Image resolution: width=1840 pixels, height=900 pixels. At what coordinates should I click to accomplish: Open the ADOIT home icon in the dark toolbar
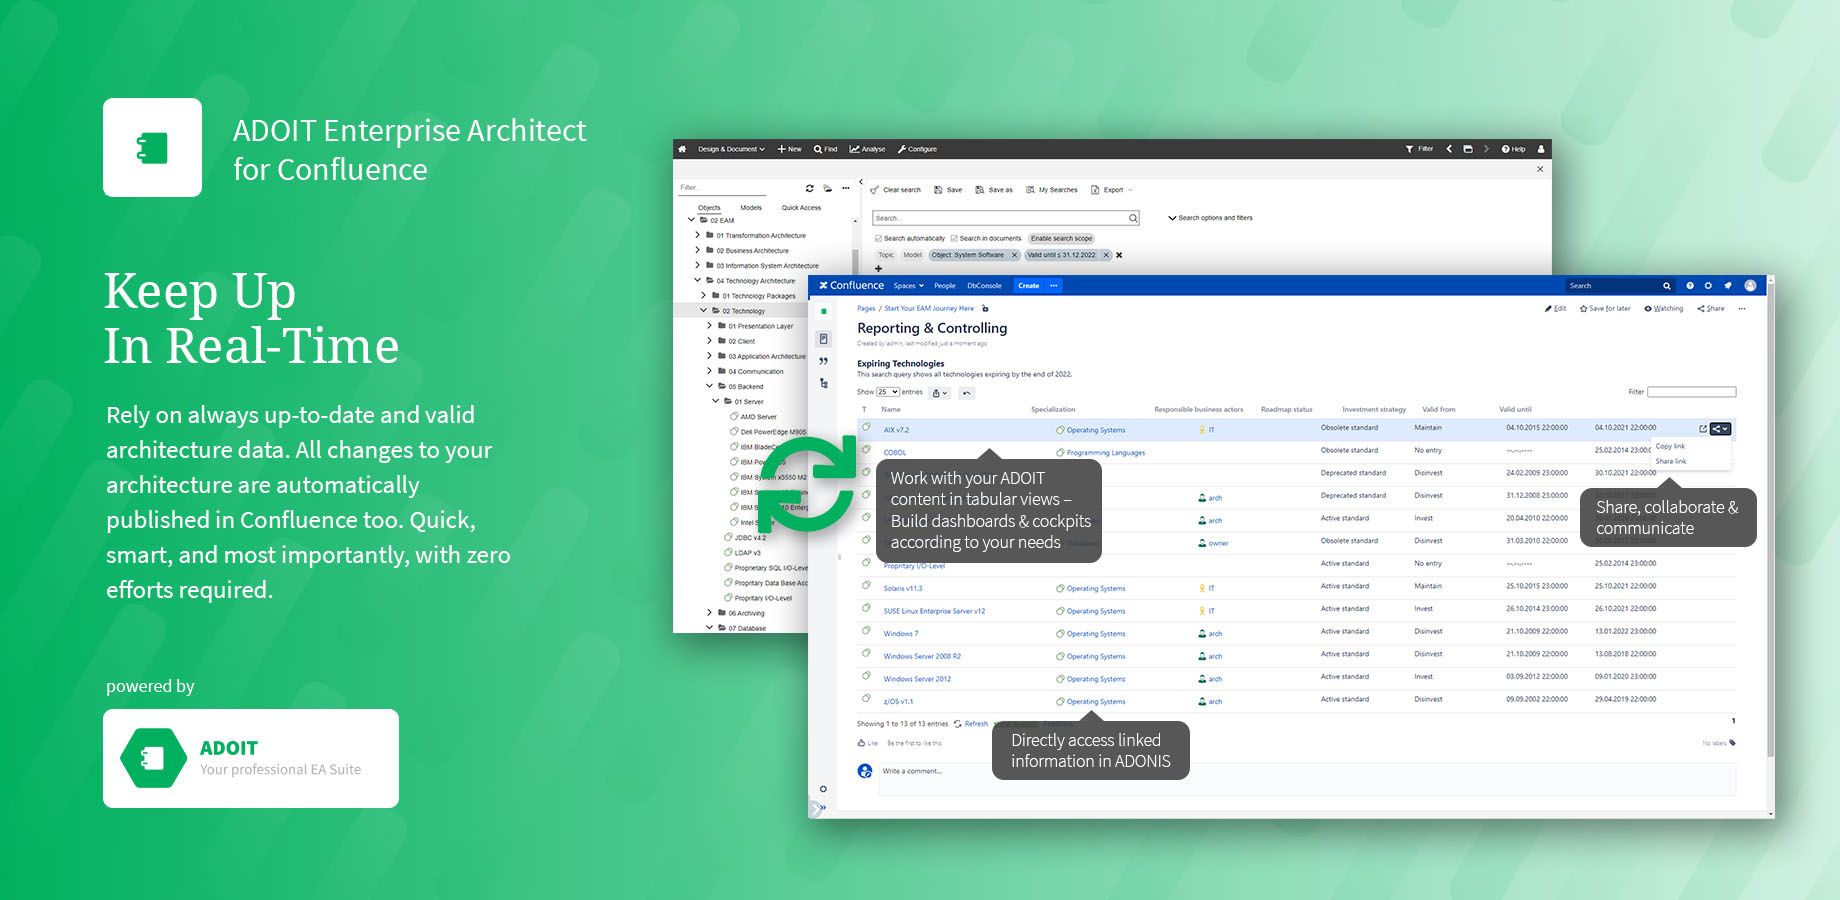[x=682, y=149]
